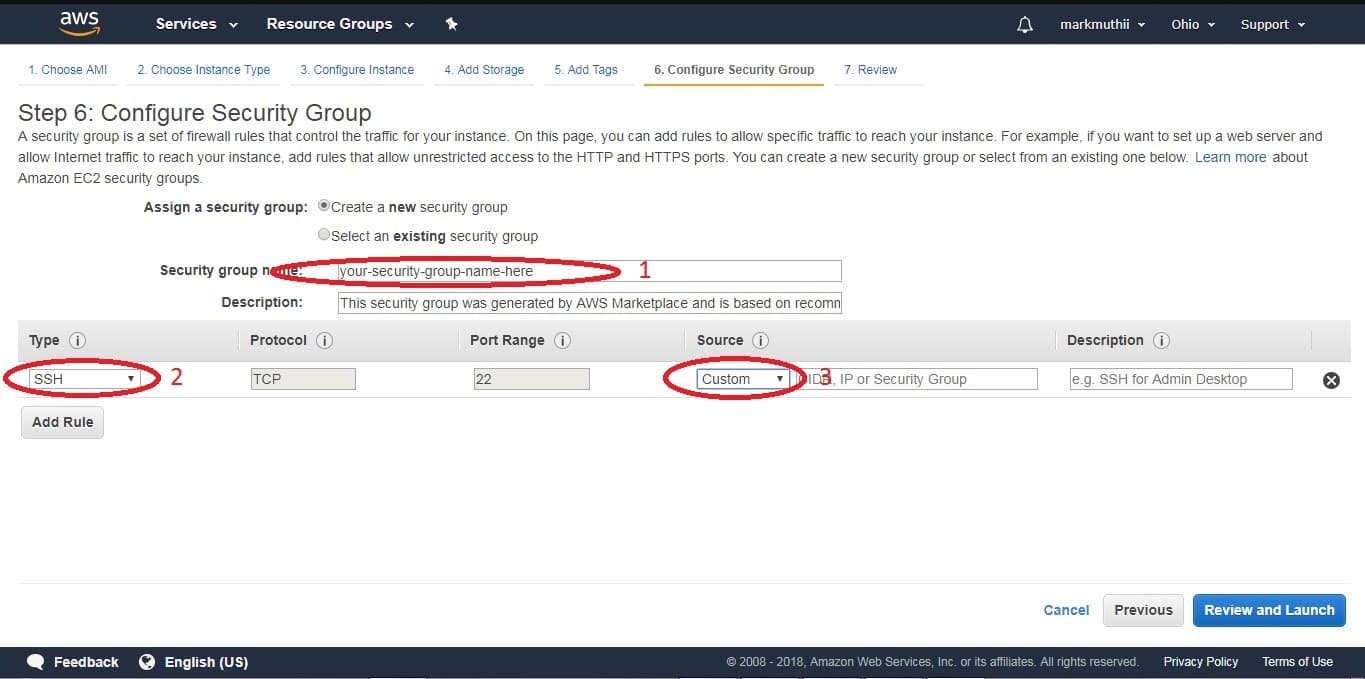Open the Ohio region dropdown

coord(1193,24)
